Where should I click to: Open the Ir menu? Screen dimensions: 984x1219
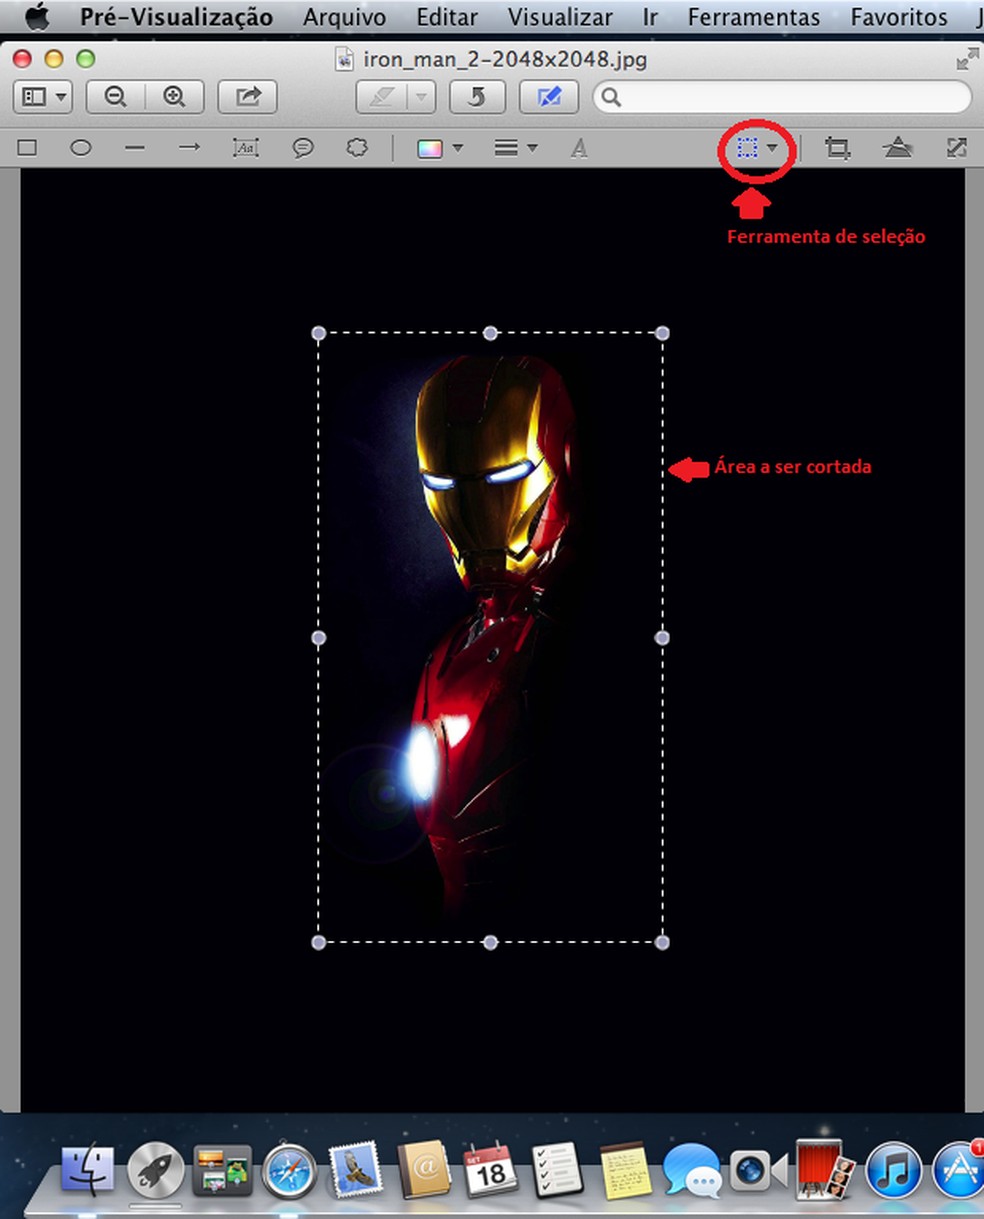coord(651,17)
